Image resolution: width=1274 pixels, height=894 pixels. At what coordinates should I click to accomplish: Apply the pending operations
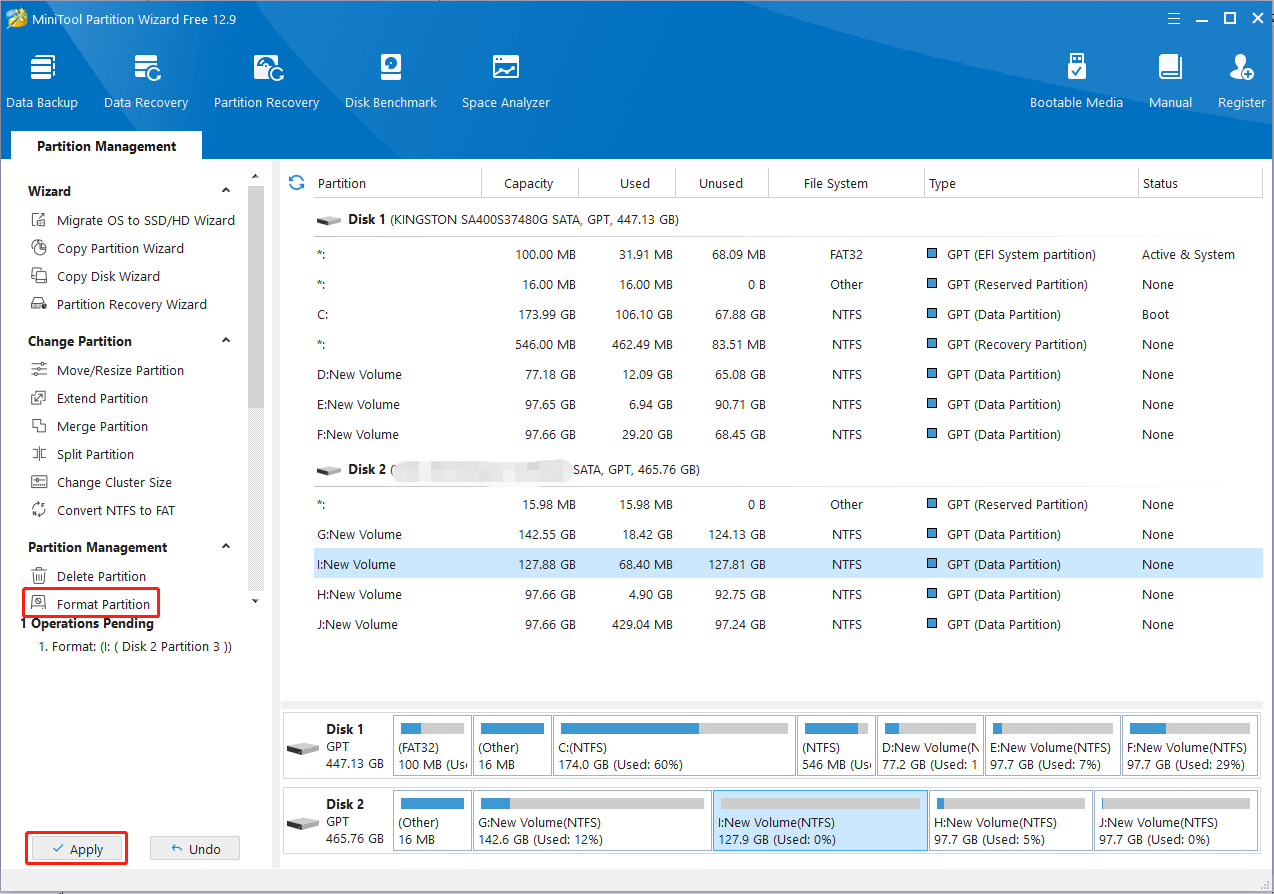[x=76, y=849]
